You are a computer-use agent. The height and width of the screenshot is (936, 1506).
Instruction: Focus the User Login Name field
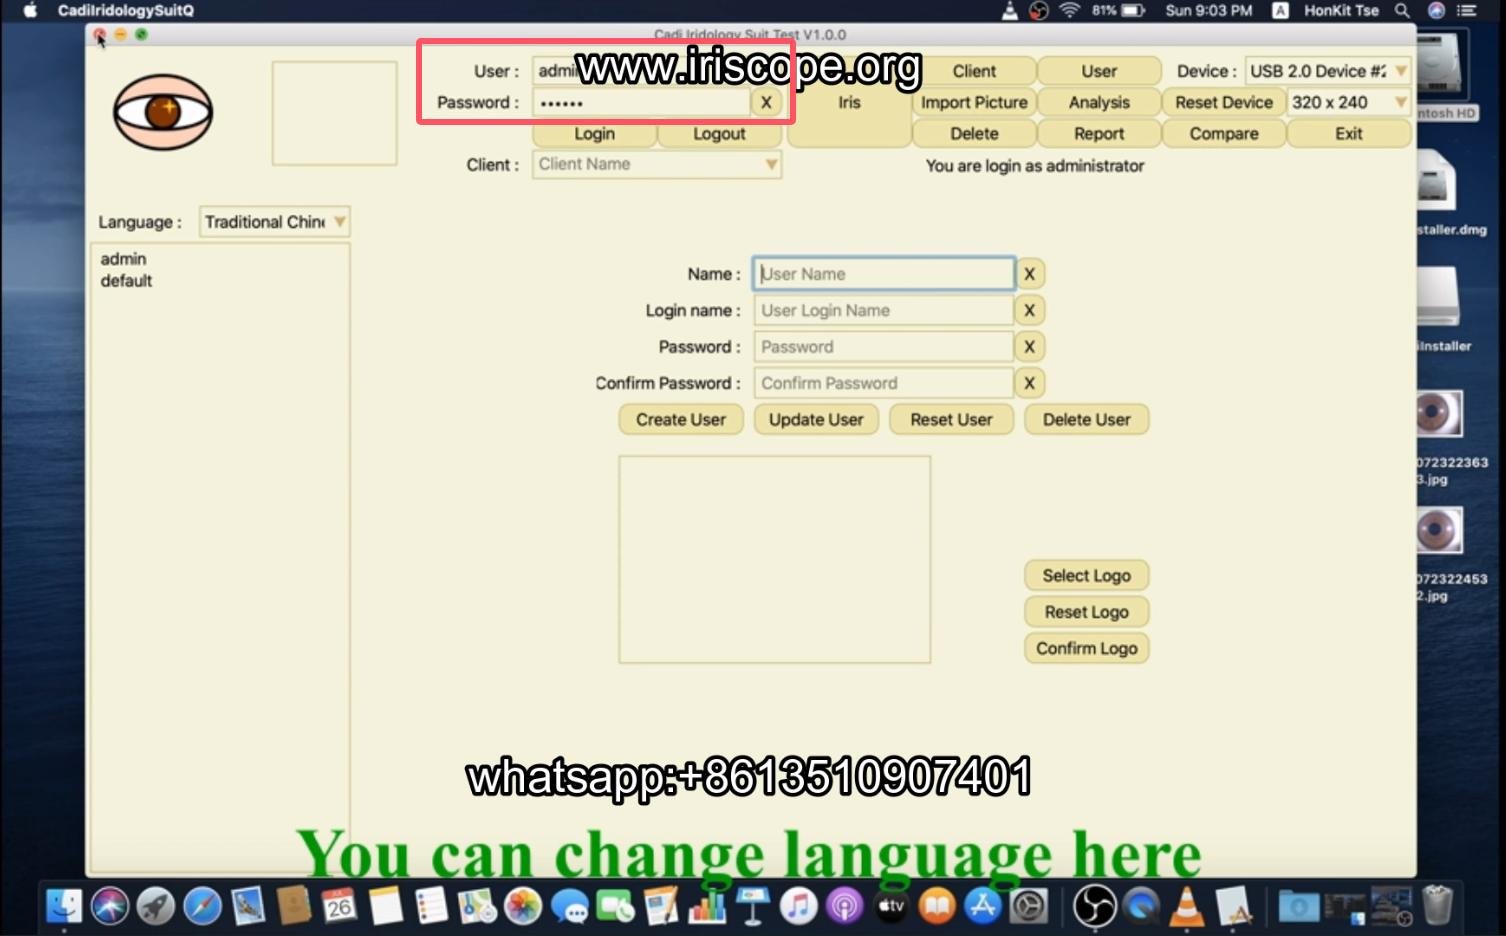tap(884, 310)
